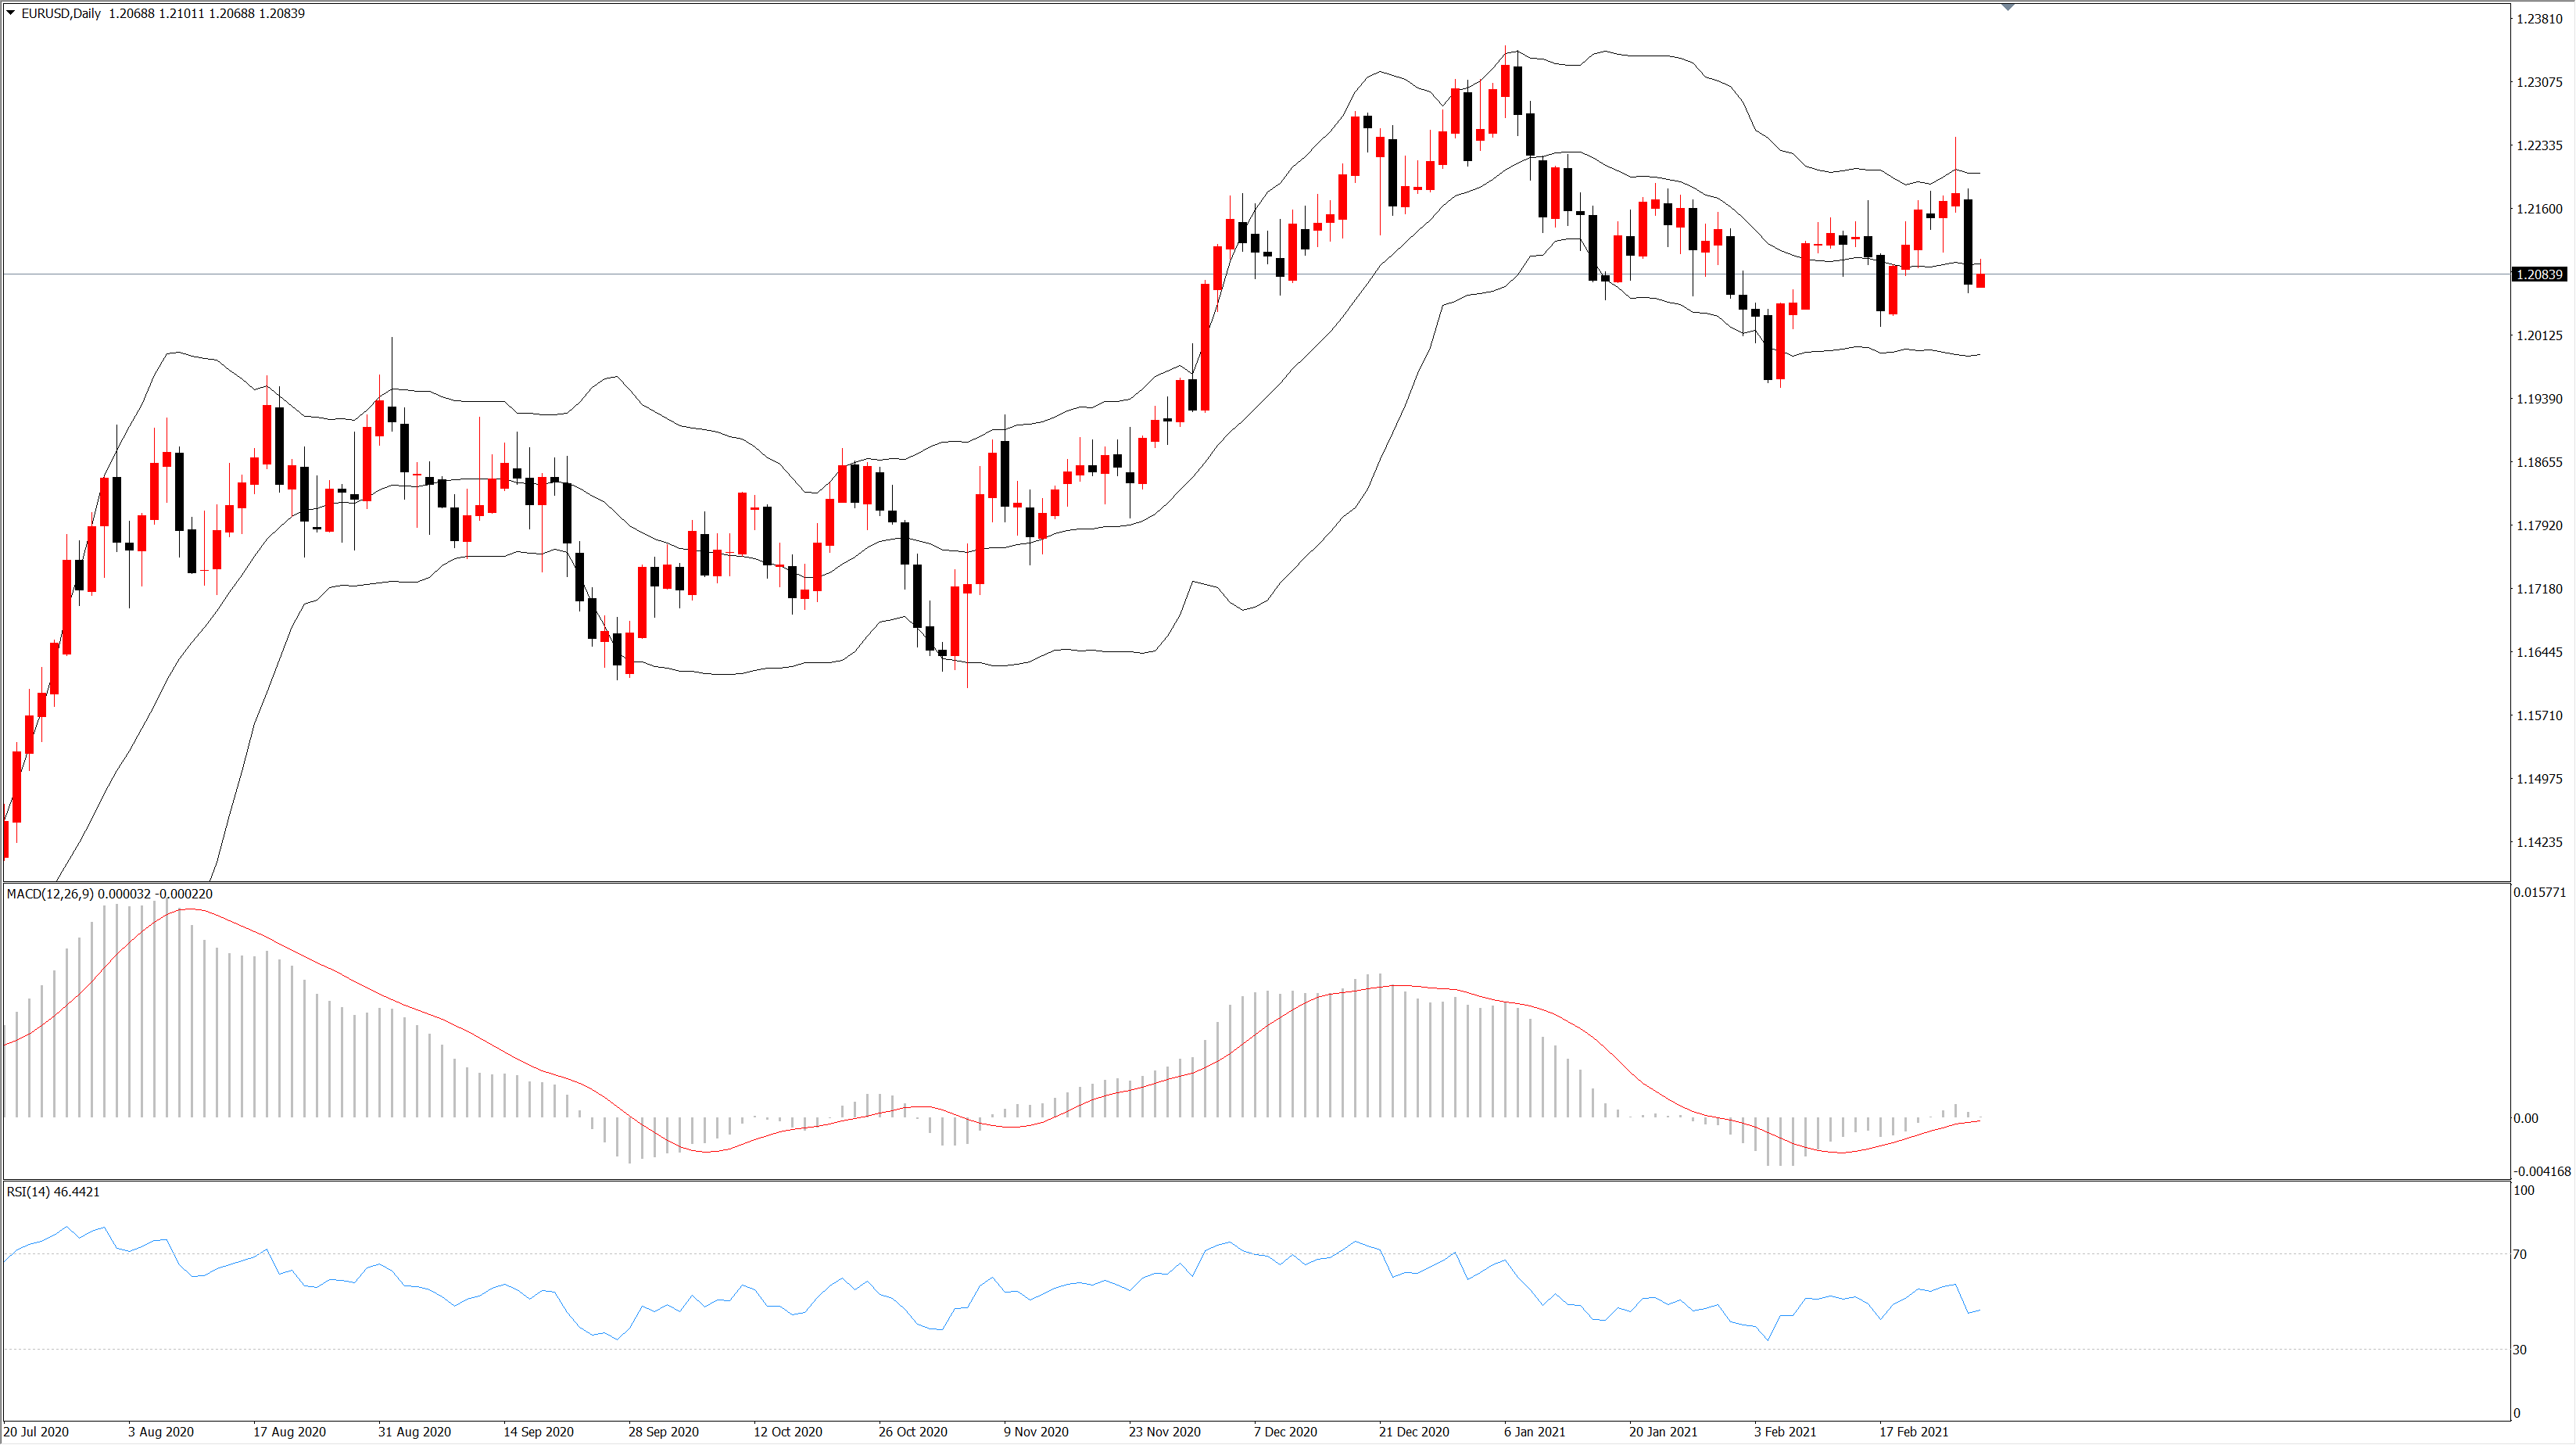This screenshot has height=1445, width=2576.
Task: Click the RSI 30 level scale label
Action: (x=2520, y=1349)
